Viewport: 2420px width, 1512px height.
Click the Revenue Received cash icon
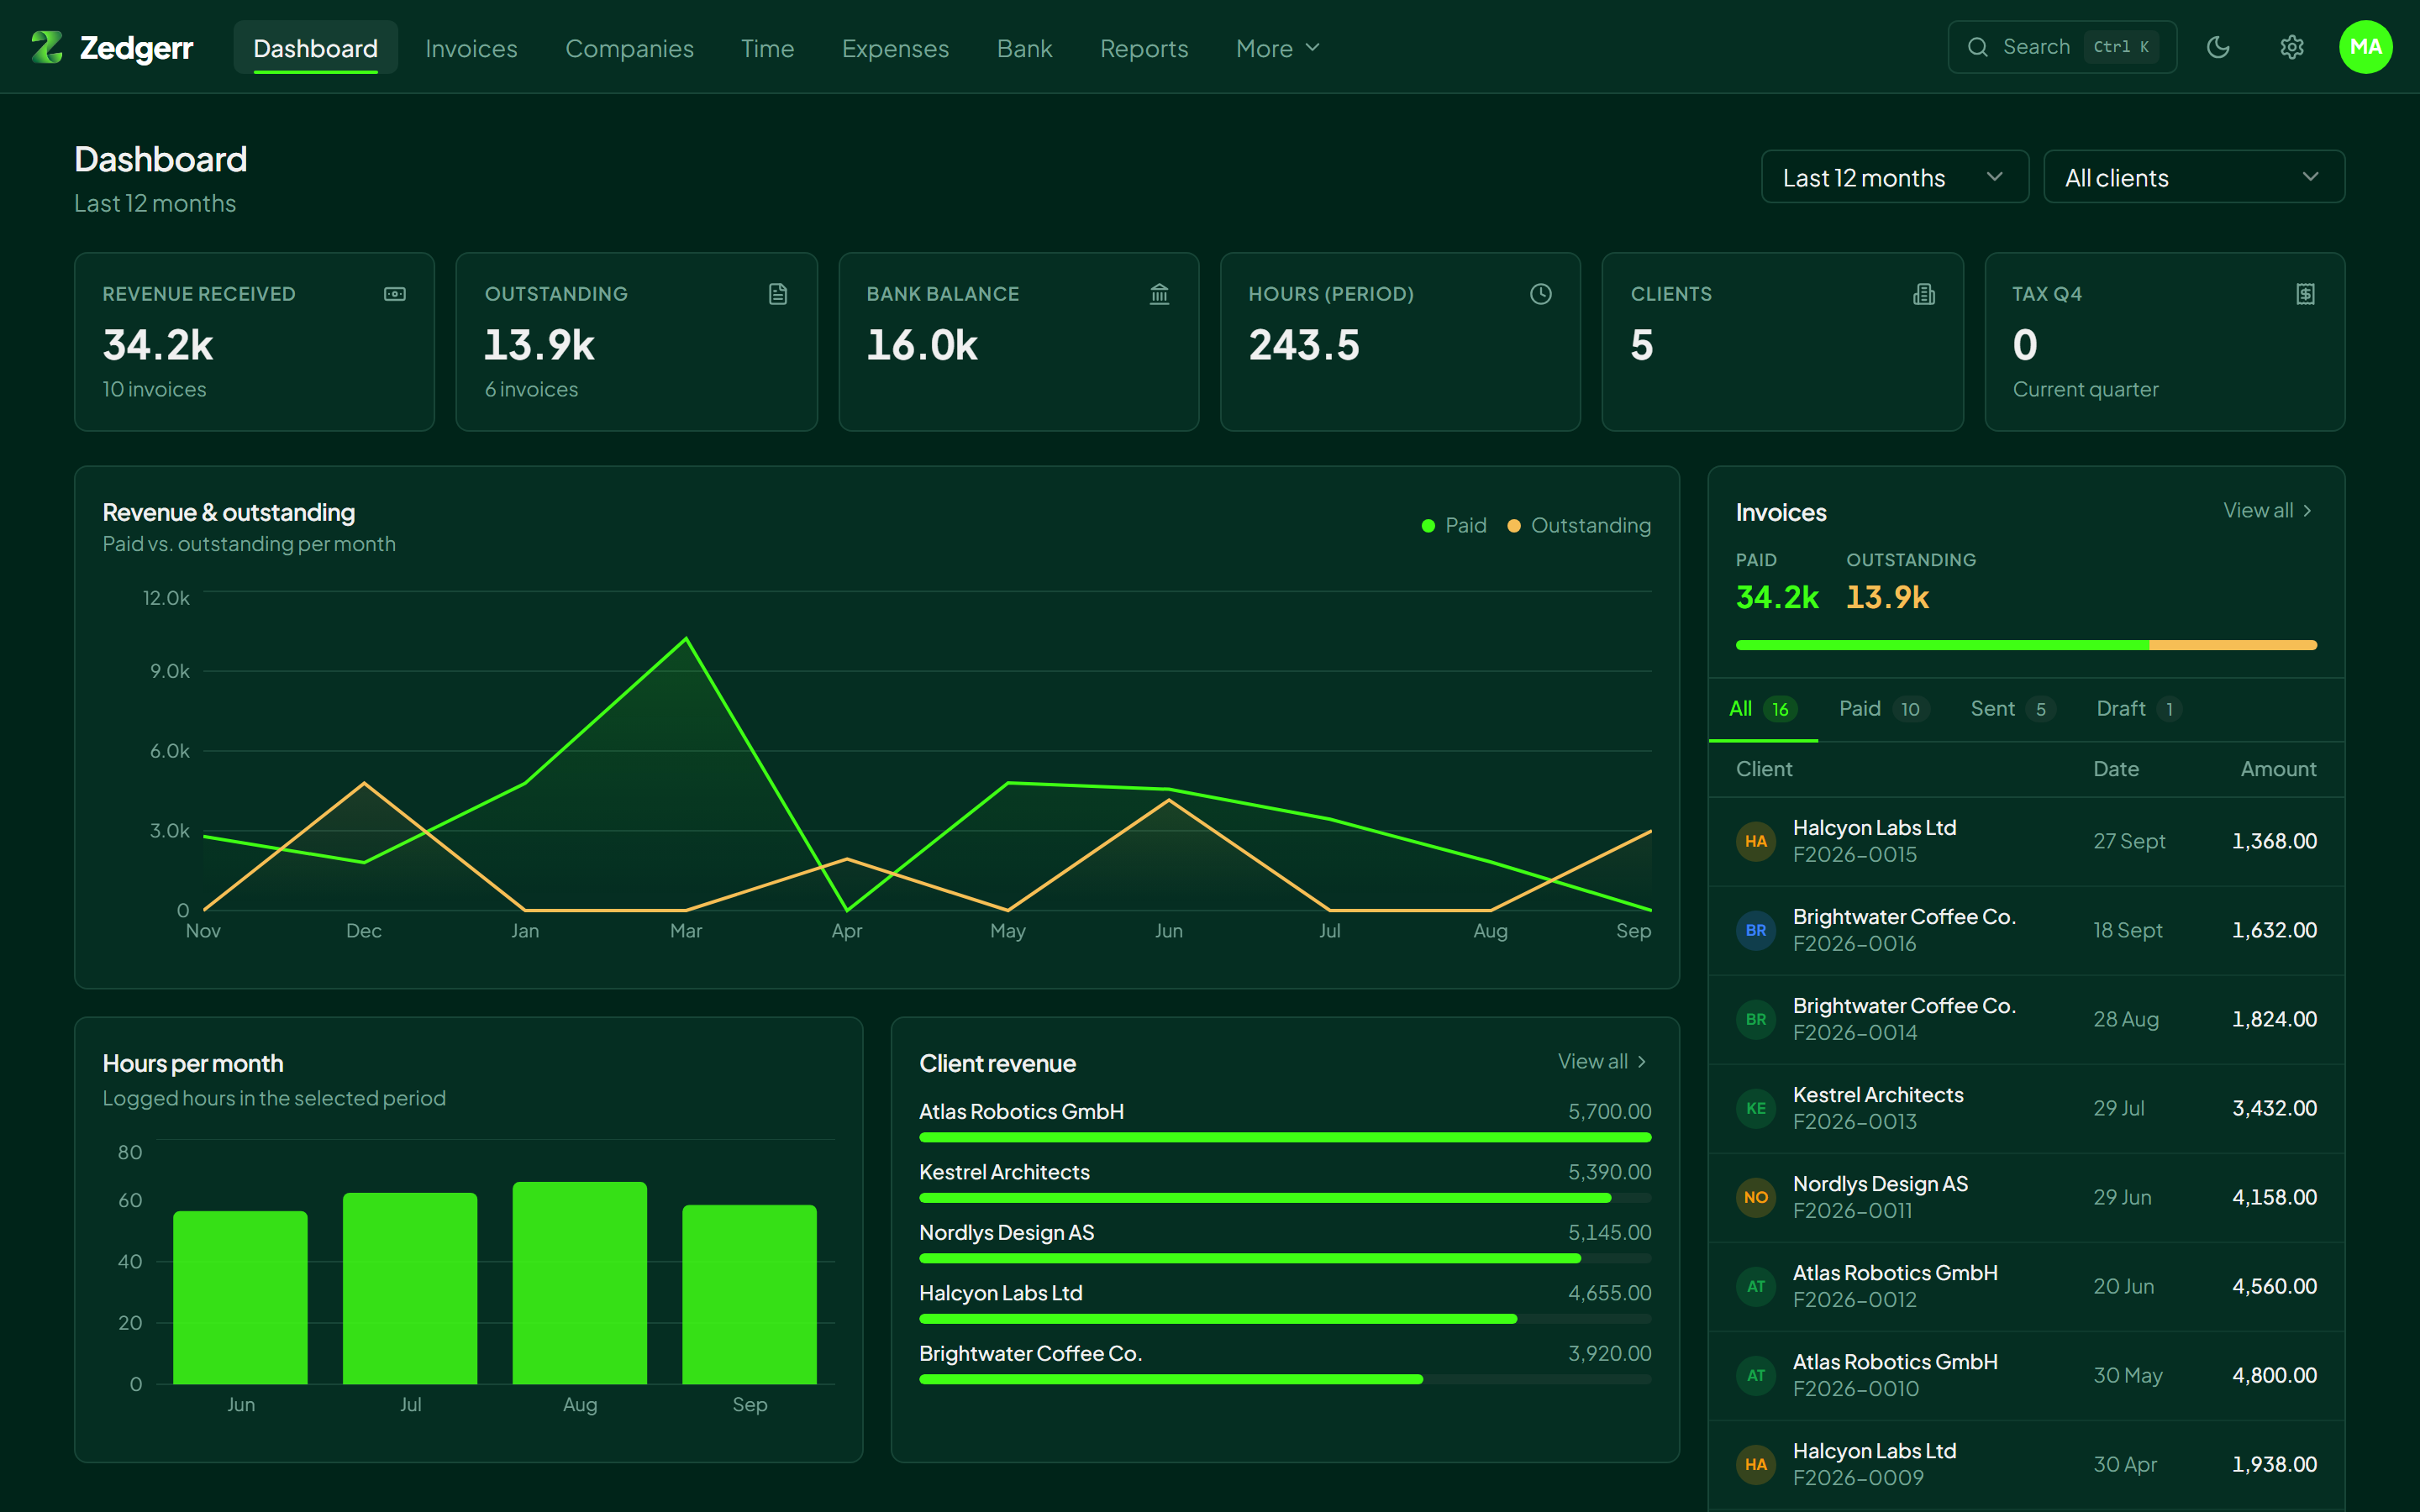click(x=395, y=294)
